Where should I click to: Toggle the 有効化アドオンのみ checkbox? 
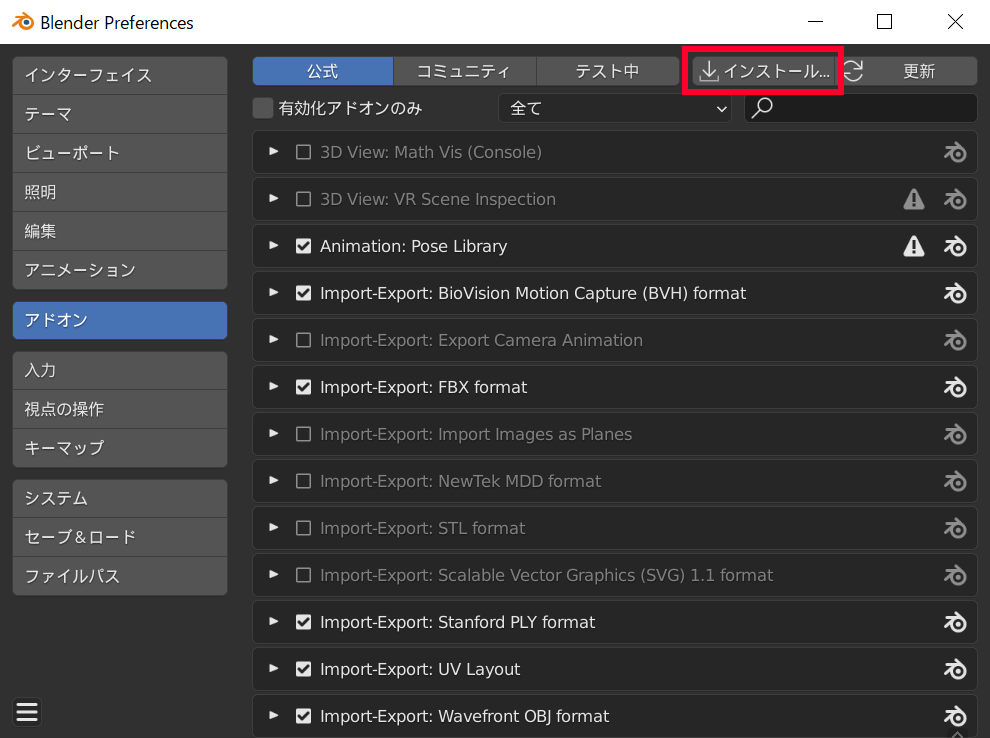pyautogui.click(x=263, y=108)
